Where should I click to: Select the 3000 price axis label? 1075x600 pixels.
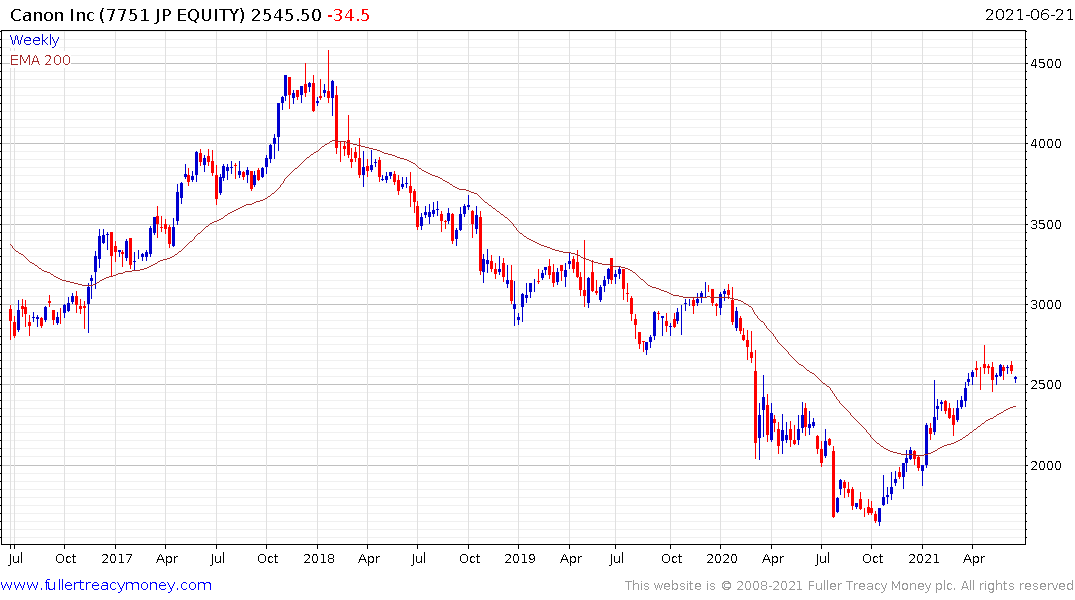tap(1046, 304)
